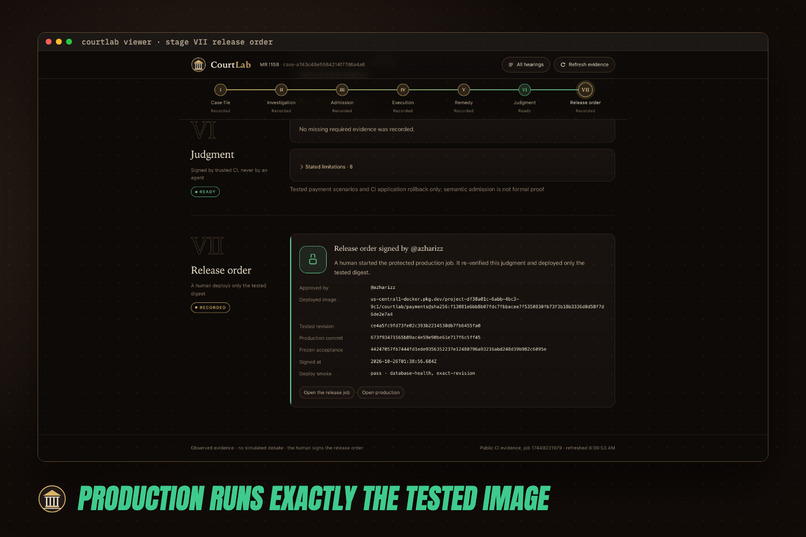The width and height of the screenshot is (806, 537).
Task: Click the 'Judgment' section heading
Action: 212,154
